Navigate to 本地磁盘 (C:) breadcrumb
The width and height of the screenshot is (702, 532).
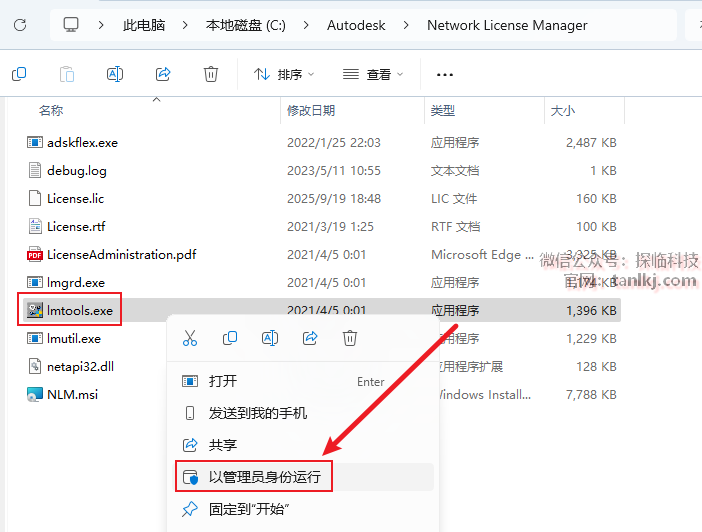click(245, 25)
